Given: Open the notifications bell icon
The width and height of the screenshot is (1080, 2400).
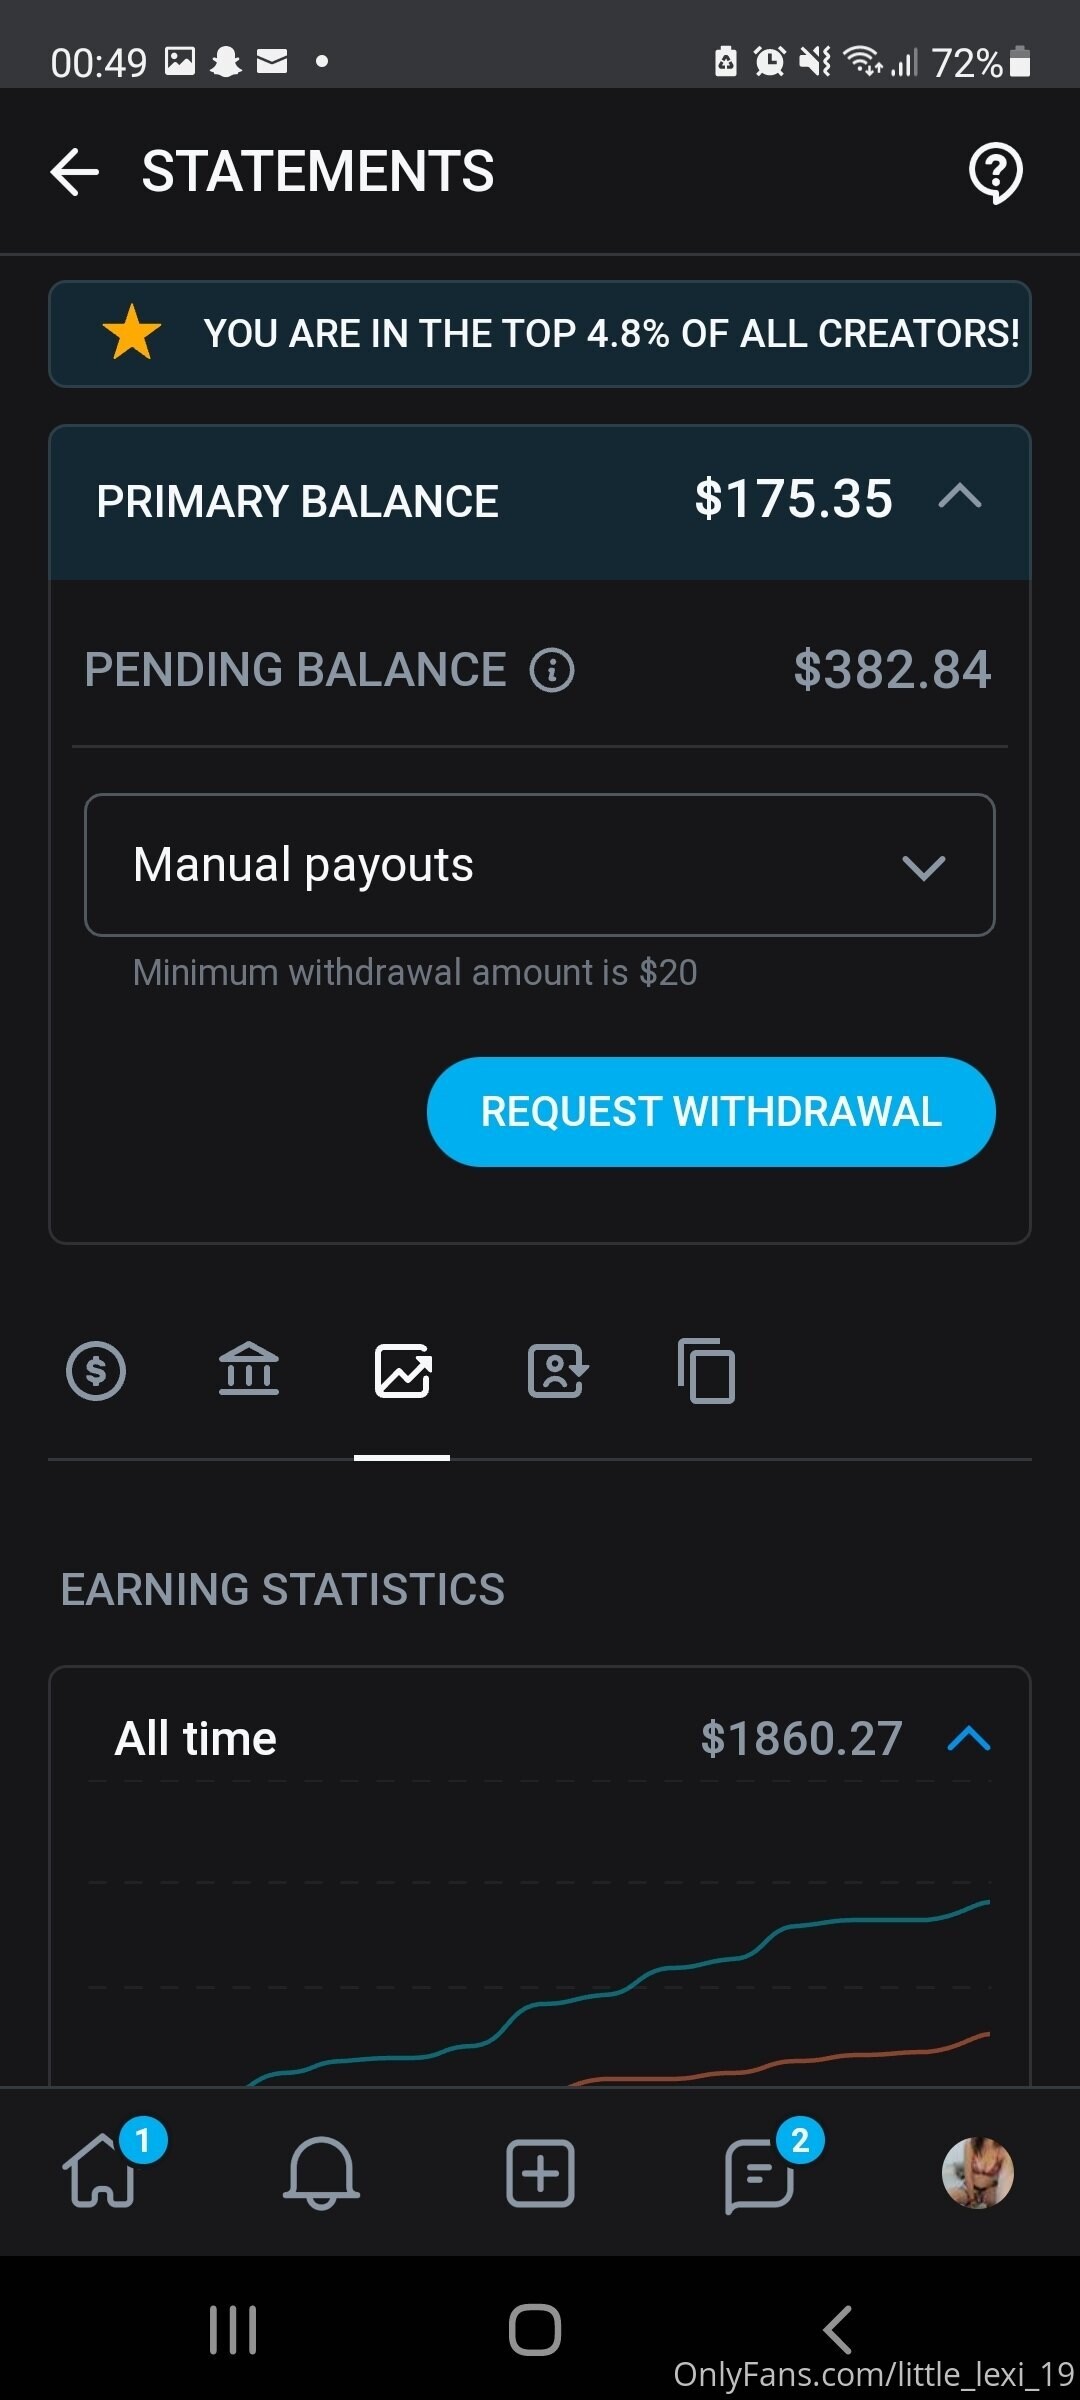Looking at the screenshot, I should tap(321, 2172).
